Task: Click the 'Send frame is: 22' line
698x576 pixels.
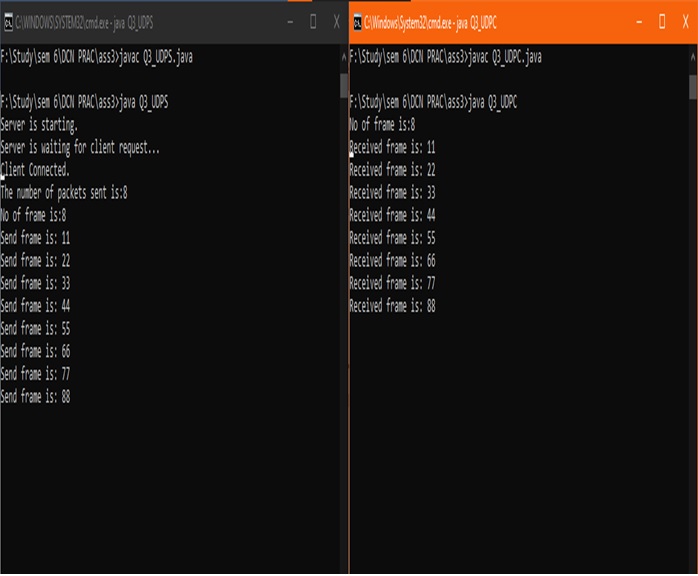Action: click(35, 261)
